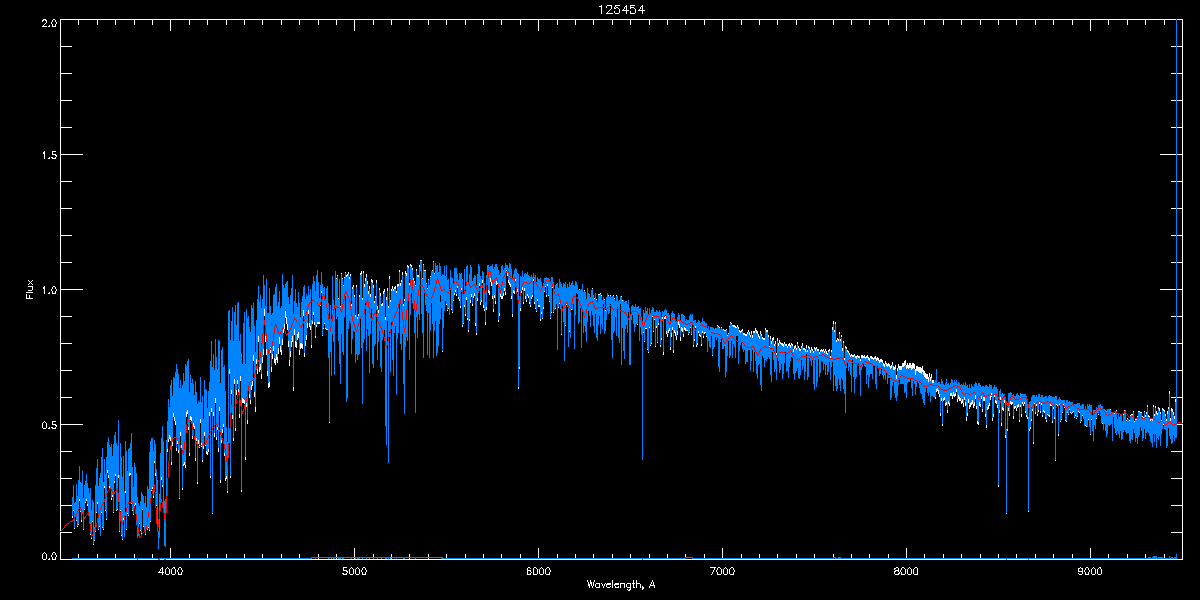
Task: Click the spectrum peak near 5400 Å
Action: 421,262
